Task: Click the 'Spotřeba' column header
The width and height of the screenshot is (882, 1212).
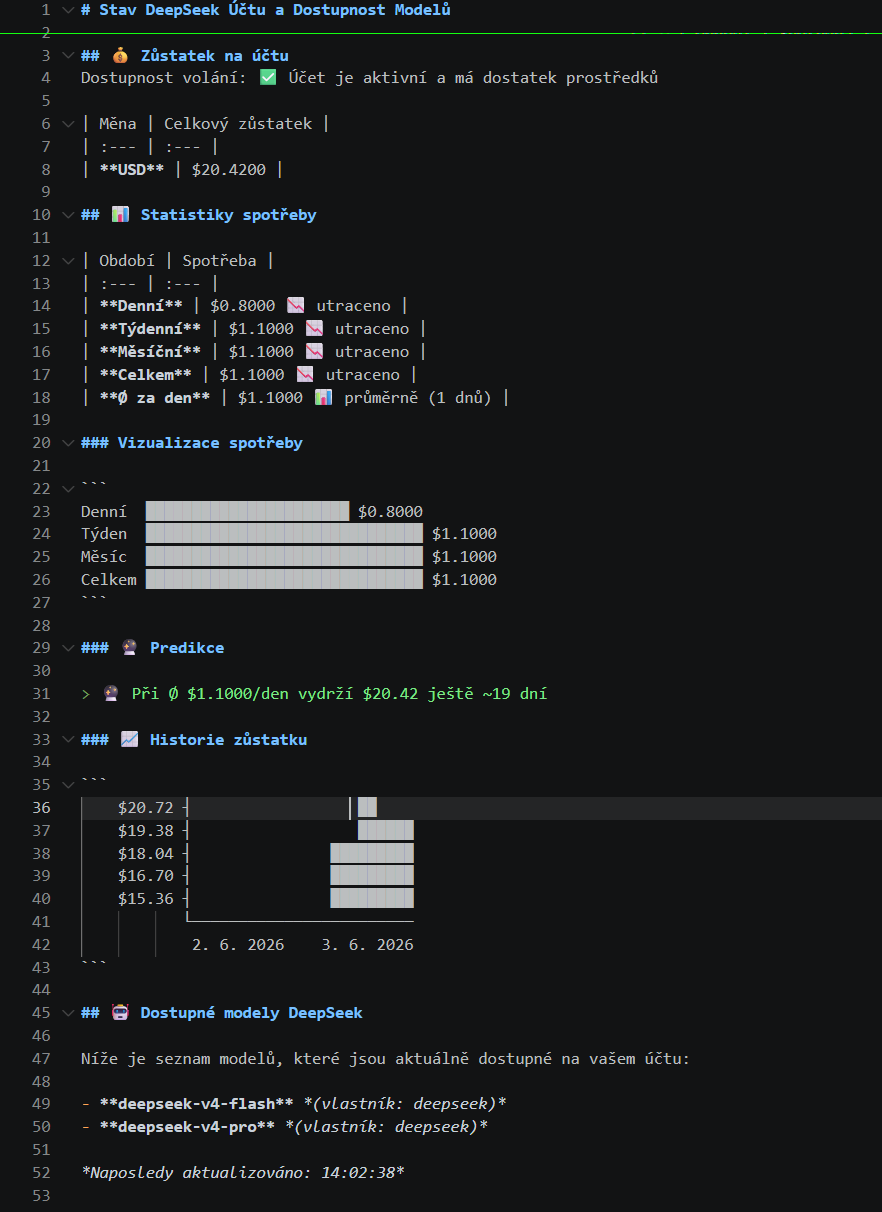Action: [219, 261]
